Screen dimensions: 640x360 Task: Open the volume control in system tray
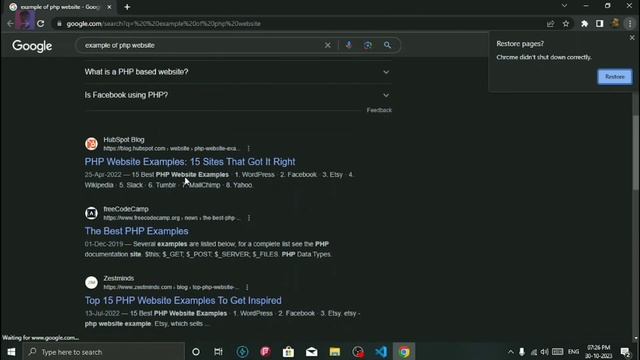click(x=544, y=352)
